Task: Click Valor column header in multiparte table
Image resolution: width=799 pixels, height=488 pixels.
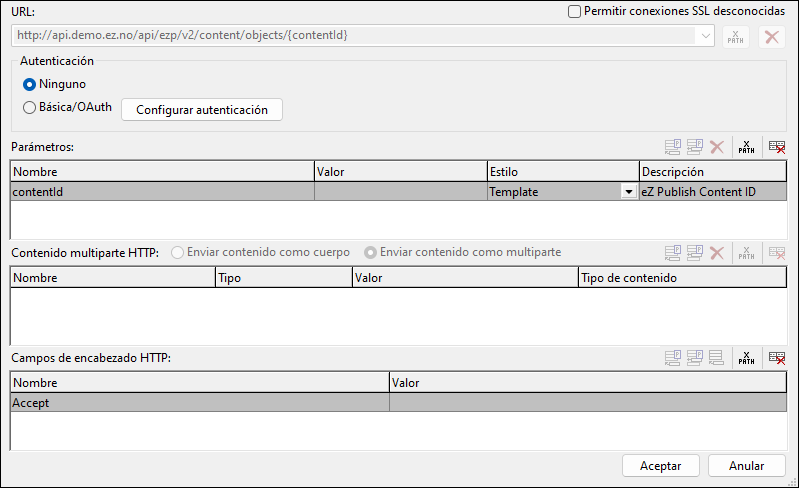Action: [465, 278]
